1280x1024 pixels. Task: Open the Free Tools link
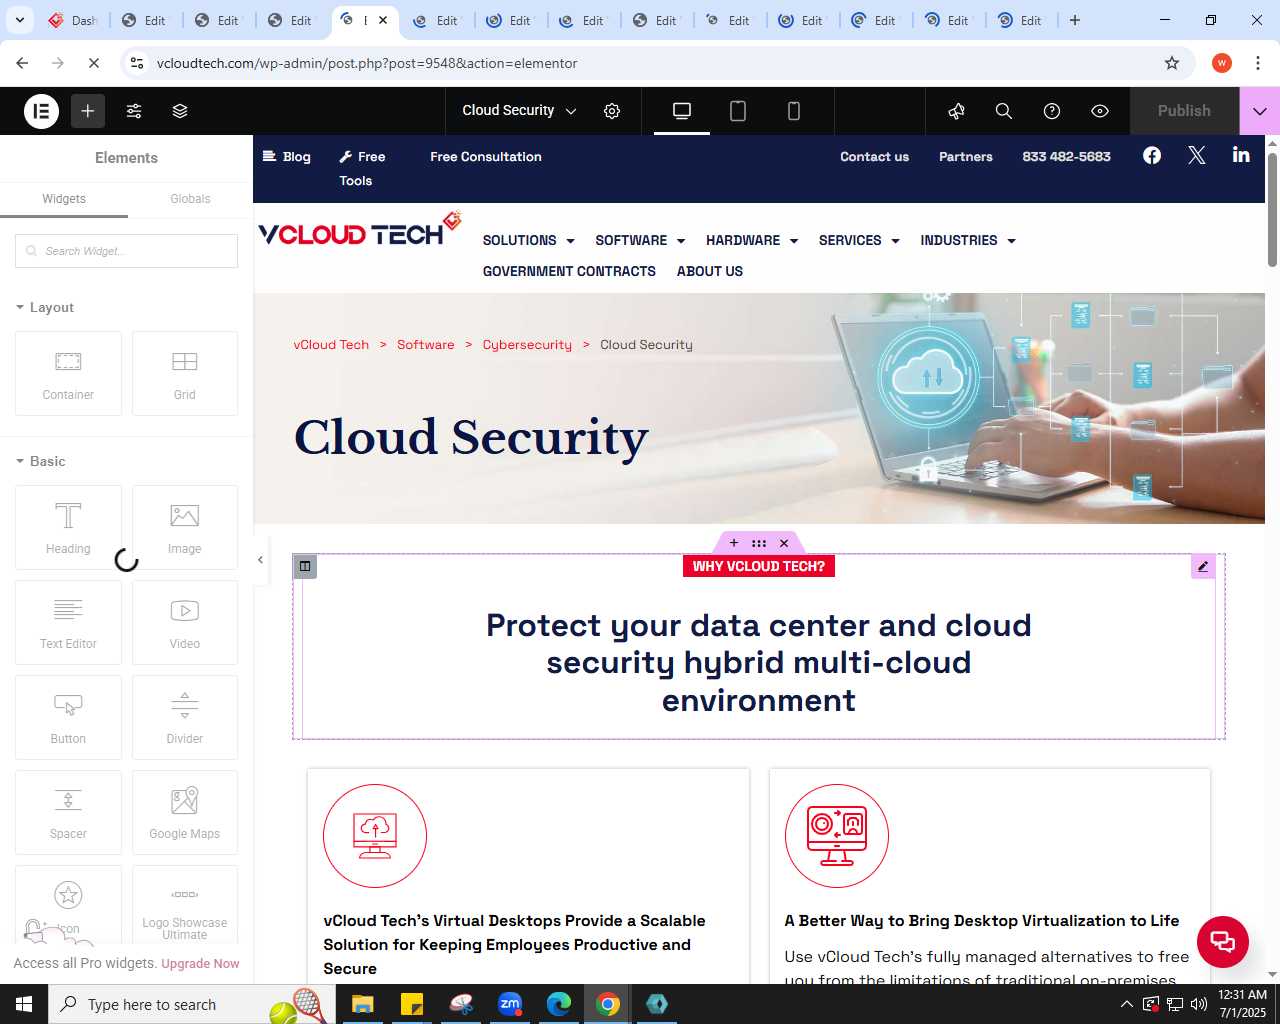(361, 169)
